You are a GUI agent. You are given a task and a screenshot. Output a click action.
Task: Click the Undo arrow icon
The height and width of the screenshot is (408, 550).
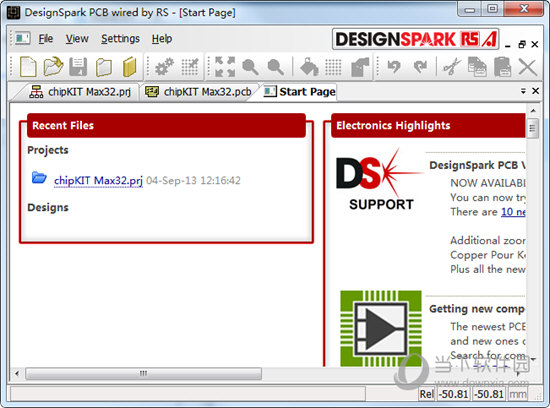click(x=394, y=66)
